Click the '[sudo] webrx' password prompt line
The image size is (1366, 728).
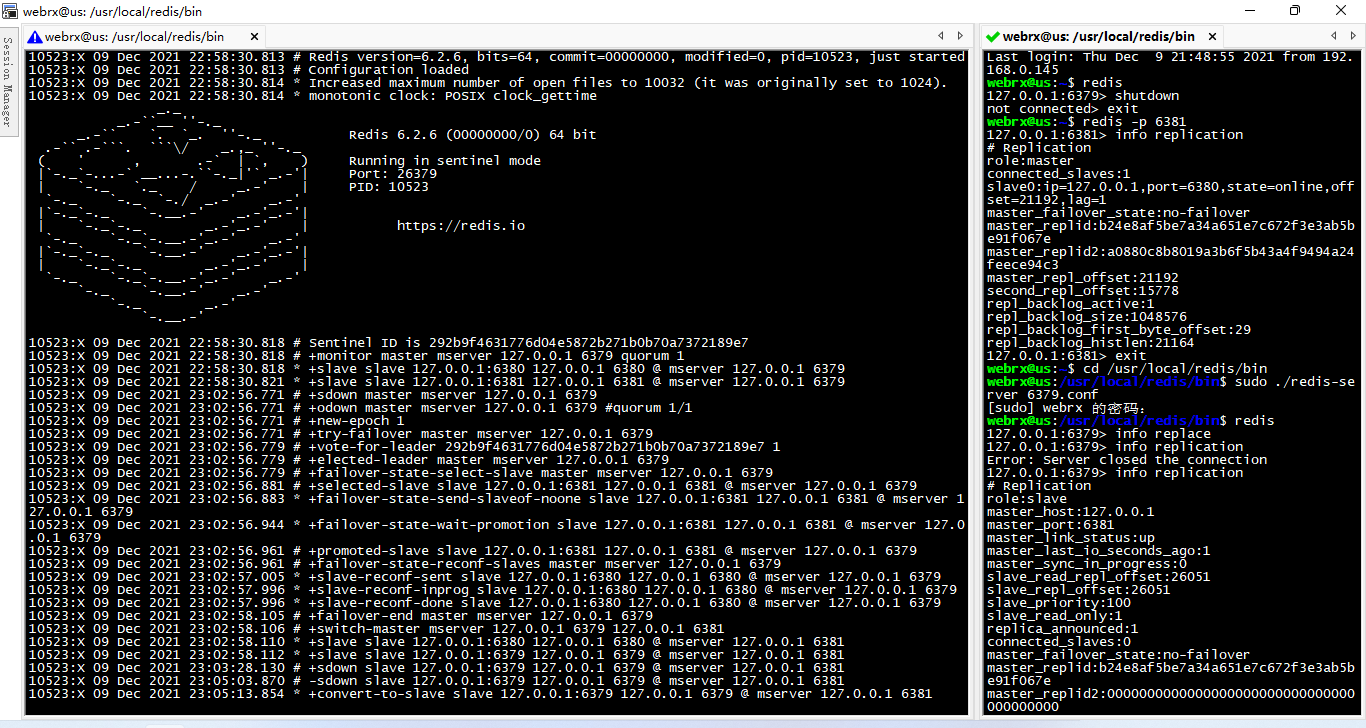pyautogui.click(x=1066, y=408)
